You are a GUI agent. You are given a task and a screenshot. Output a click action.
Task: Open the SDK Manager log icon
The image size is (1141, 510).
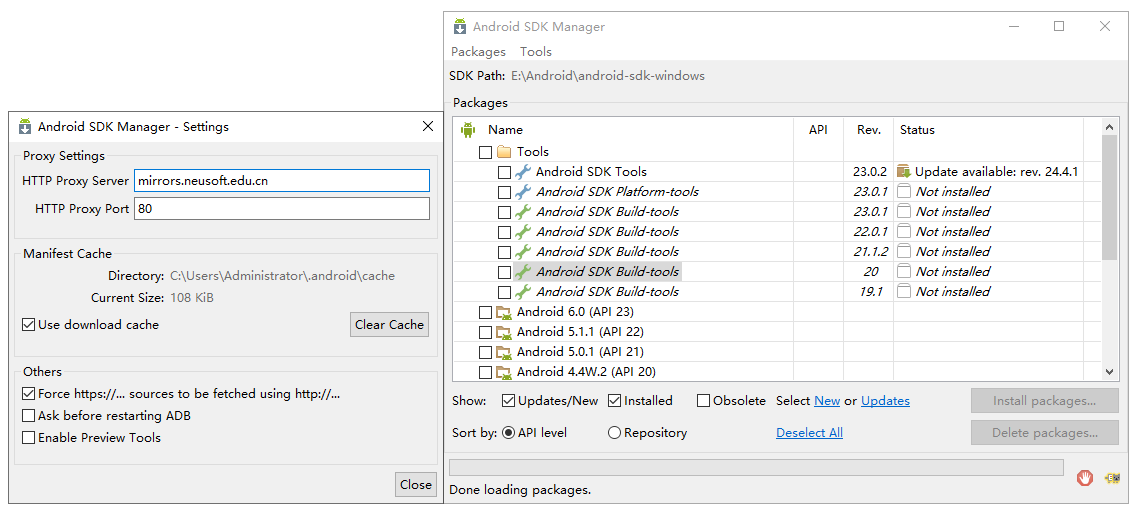pyautogui.click(x=1112, y=478)
